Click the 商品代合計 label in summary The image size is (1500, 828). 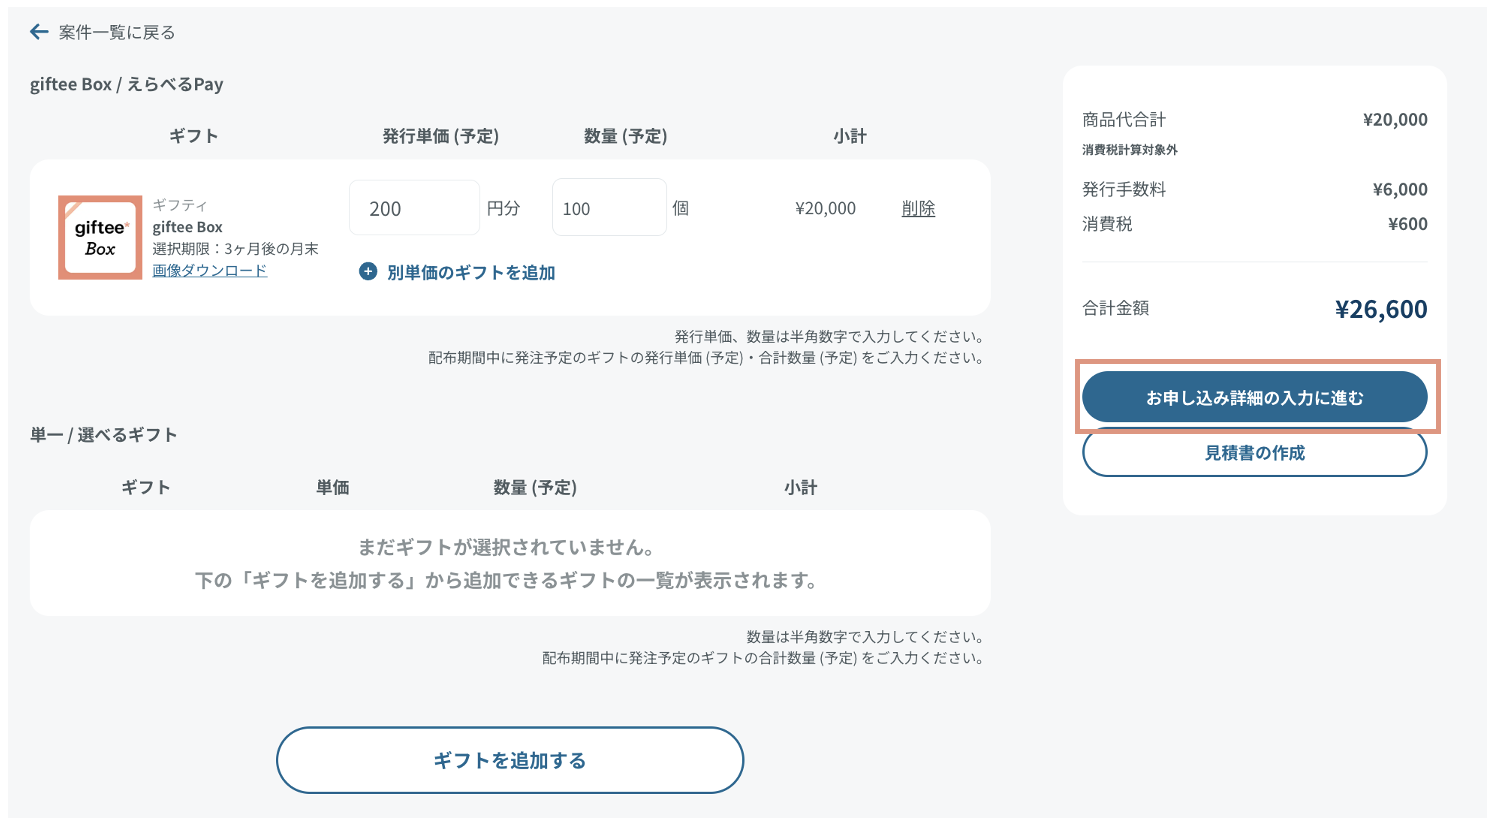click(1124, 119)
